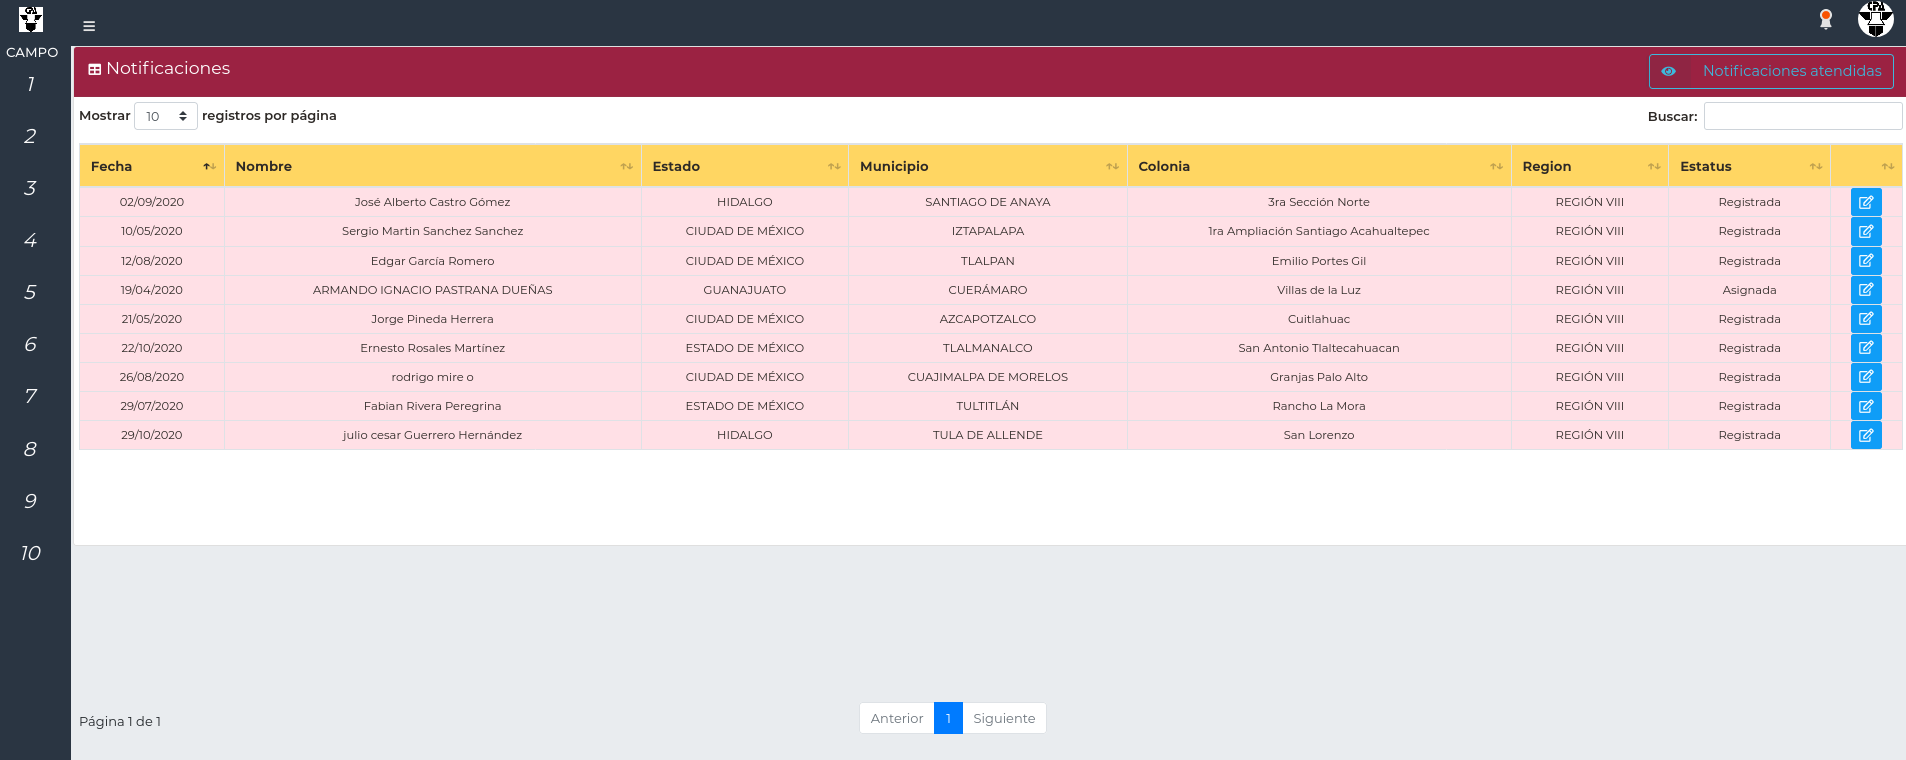Open the notification bell alert icon
Viewport: 1906px width, 760px height.
1826,19
